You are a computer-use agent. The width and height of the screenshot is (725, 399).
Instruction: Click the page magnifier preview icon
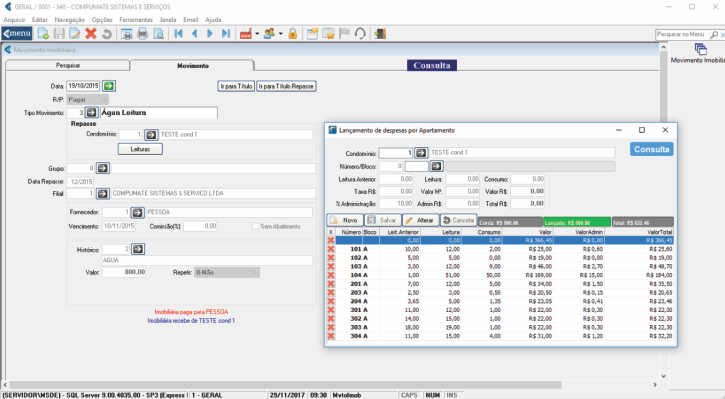click(159, 34)
